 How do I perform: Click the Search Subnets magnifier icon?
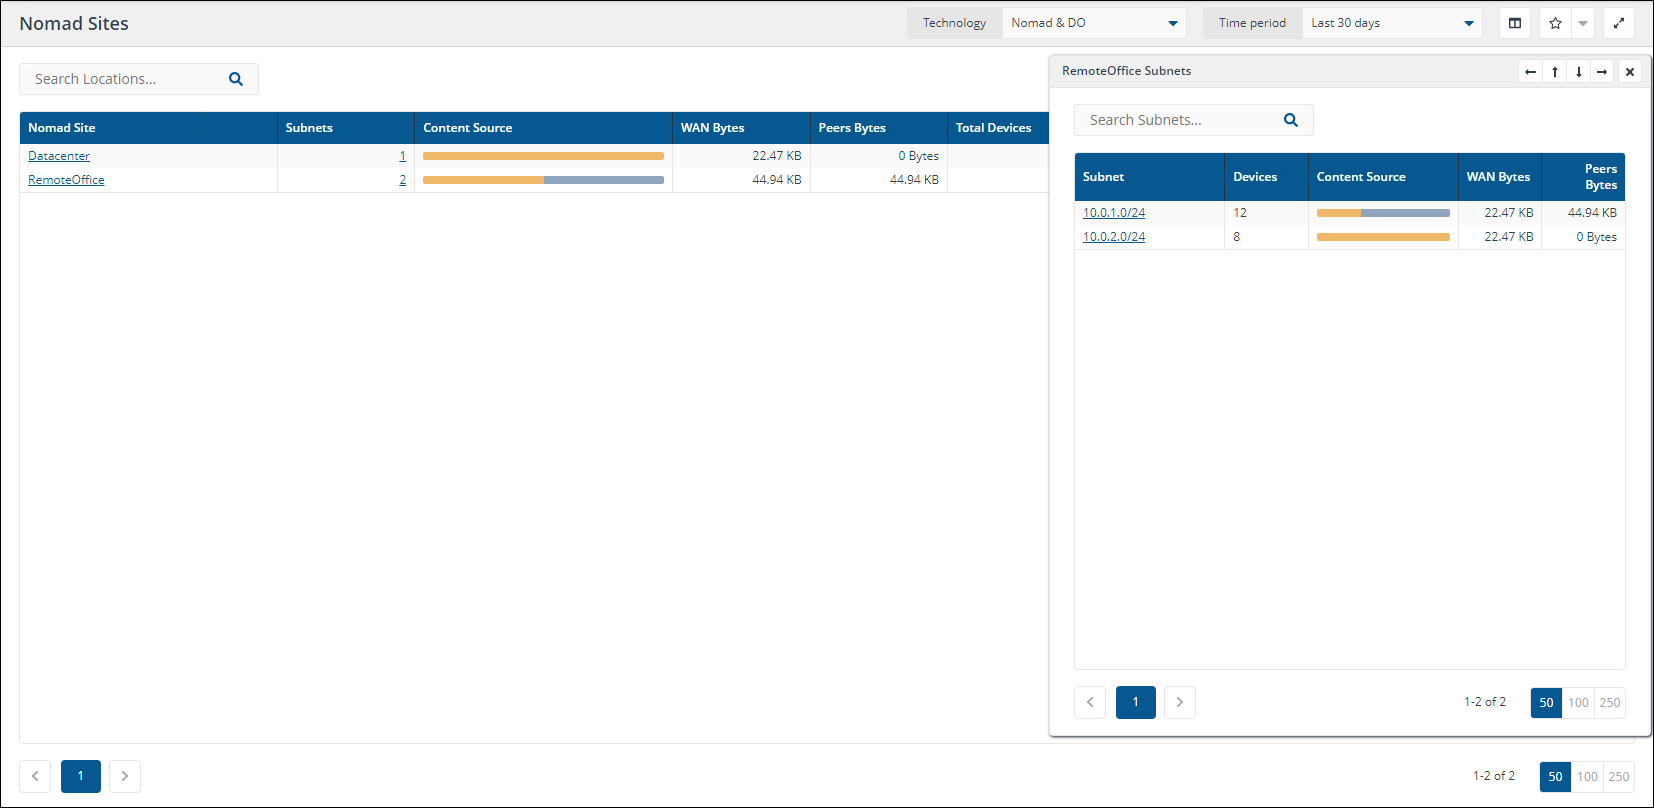[1291, 120]
